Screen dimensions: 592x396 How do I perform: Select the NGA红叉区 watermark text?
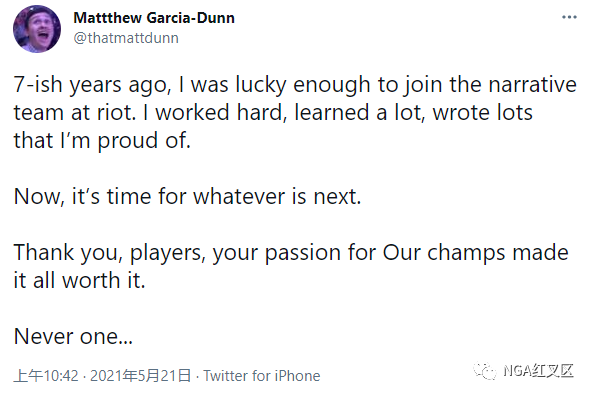538,371
